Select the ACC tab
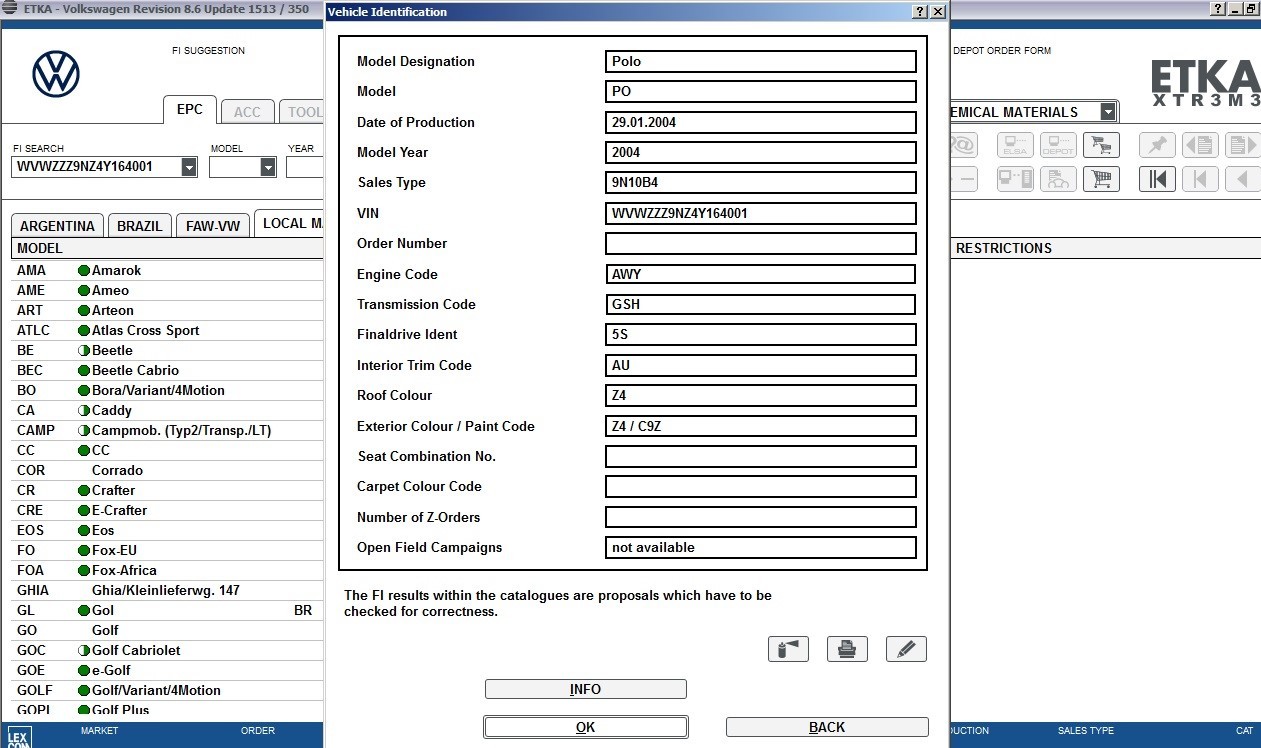This screenshot has height=748, width=1261. point(247,111)
